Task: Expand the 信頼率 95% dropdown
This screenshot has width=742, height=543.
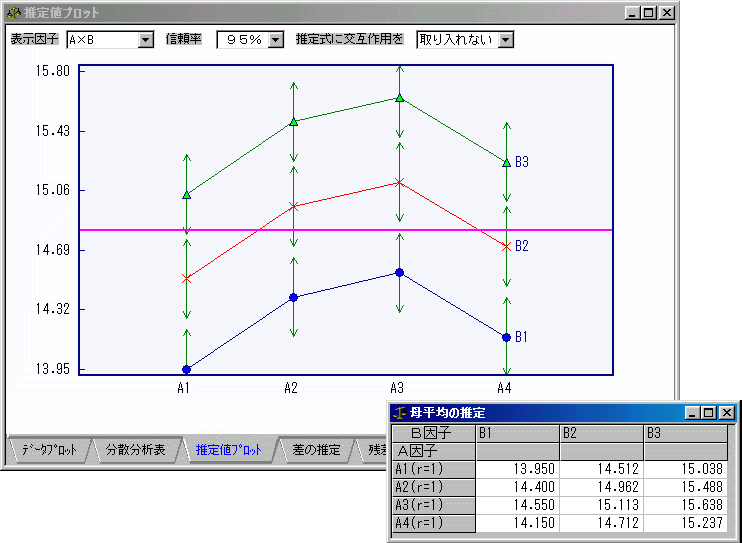Action: coord(276,40)
